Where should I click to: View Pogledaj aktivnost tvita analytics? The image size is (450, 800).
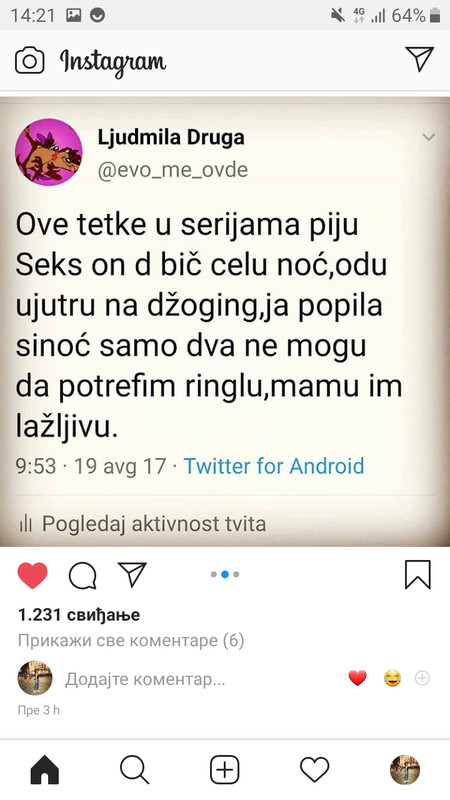142,523
